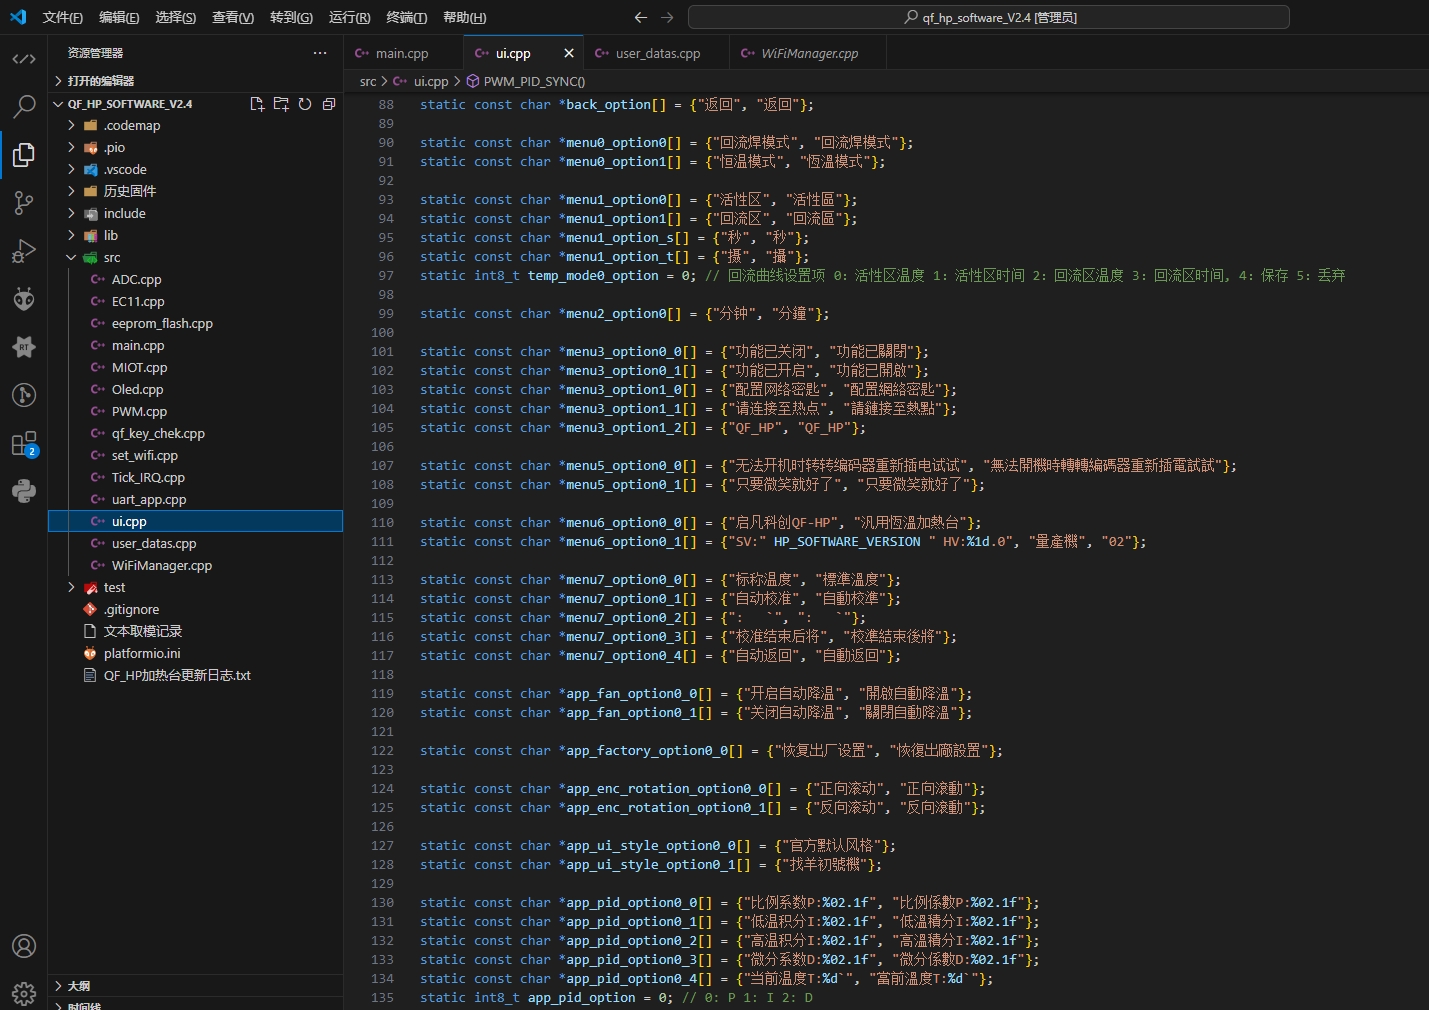Expand the .codemap folder
This screenshot has height=1010, width=1429.
point(131,126)
